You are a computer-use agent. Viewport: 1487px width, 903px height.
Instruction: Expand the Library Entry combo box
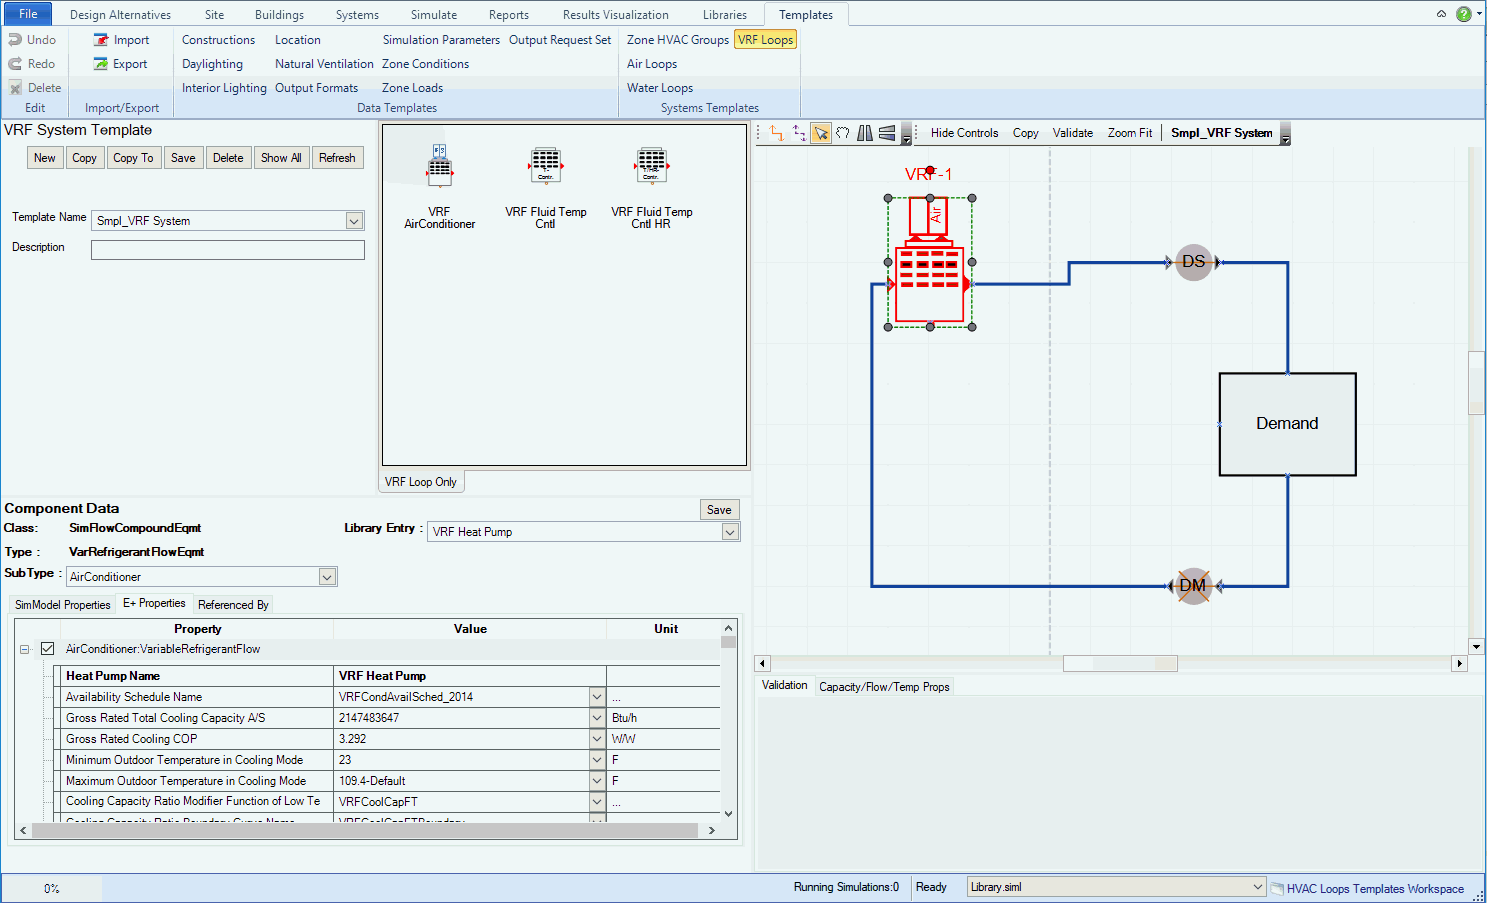[730, 532]
